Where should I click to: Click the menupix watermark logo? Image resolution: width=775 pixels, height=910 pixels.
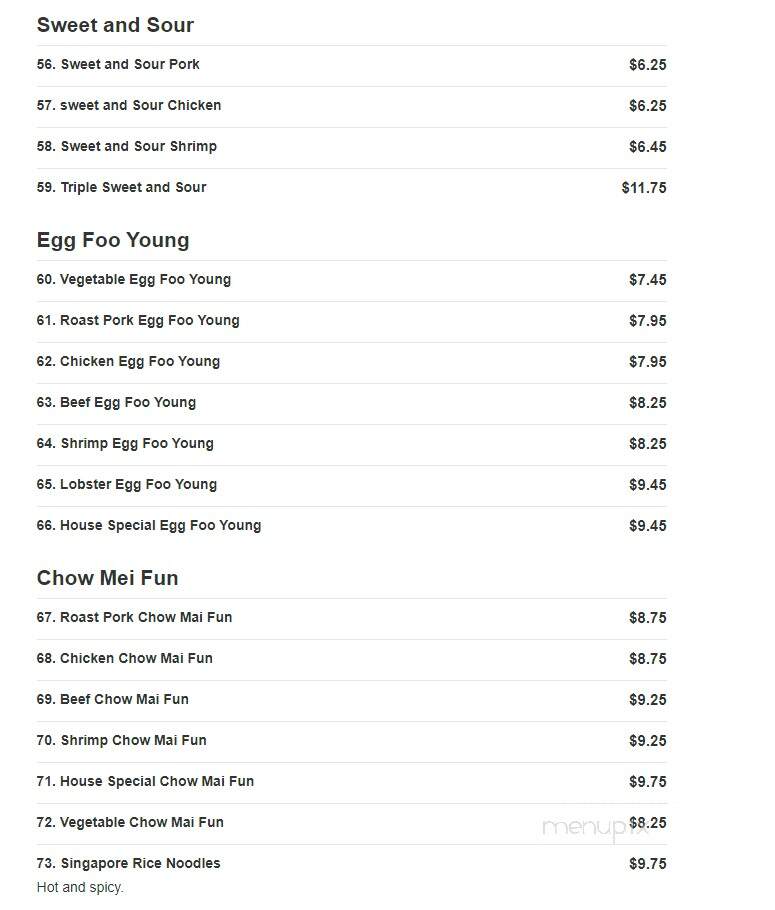click(x=594, y=828)
